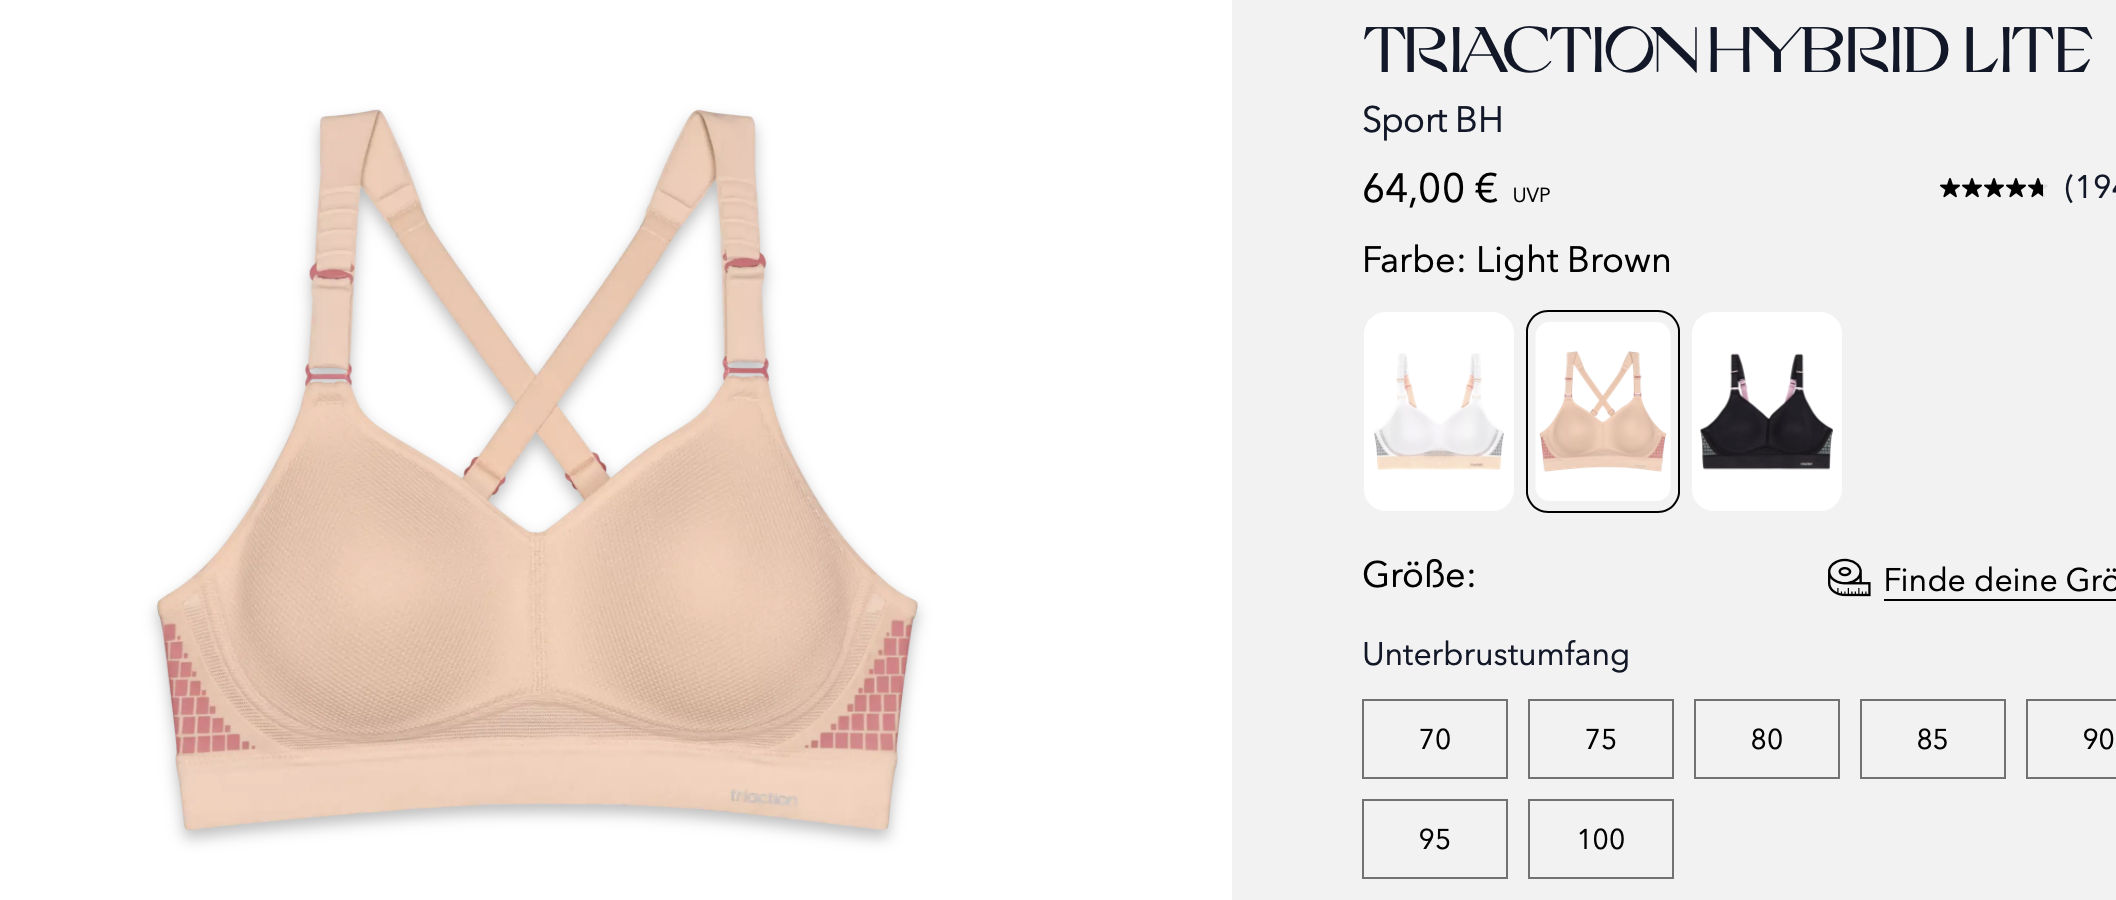Click the Unterbrustumfang label

(1495, 654)
